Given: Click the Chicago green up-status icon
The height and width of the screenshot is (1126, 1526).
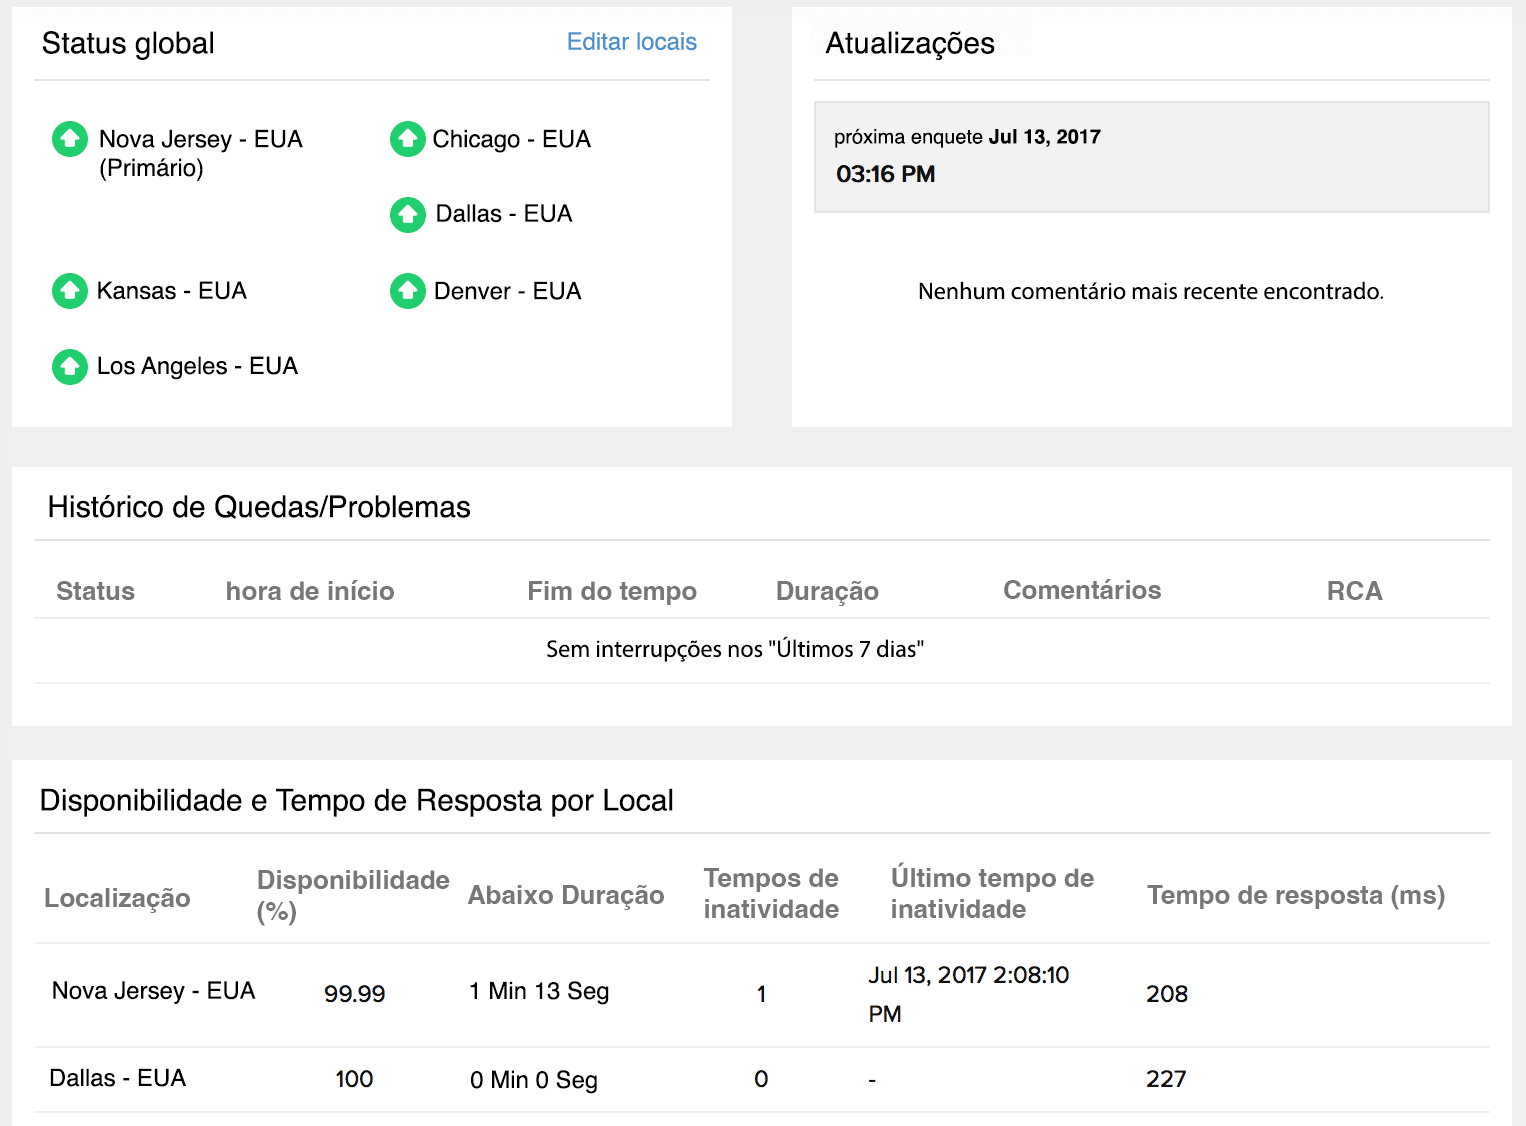Looking at the screenshot, I should (x=407, y=139).
